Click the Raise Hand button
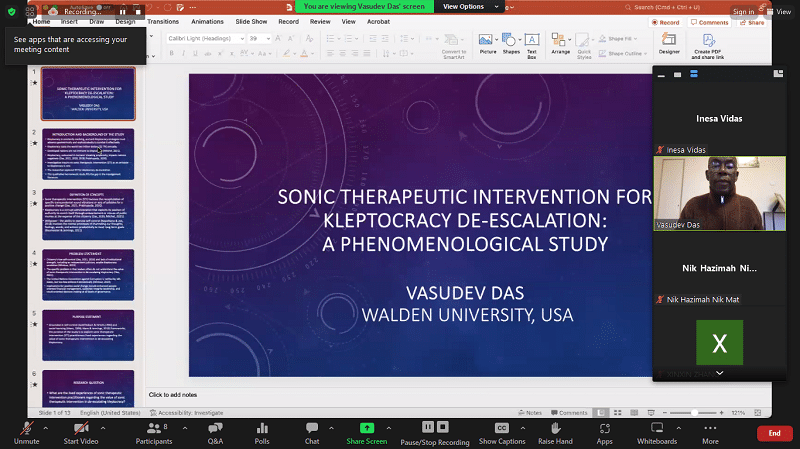 click(555, 427)
